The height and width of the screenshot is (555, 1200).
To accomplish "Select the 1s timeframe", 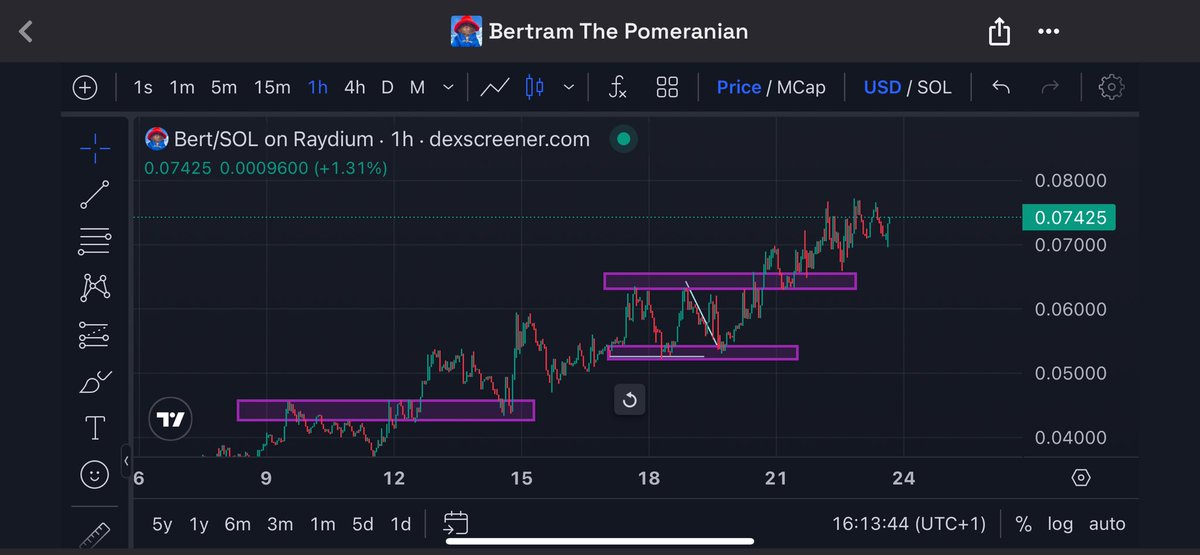I will click(143, 88).
